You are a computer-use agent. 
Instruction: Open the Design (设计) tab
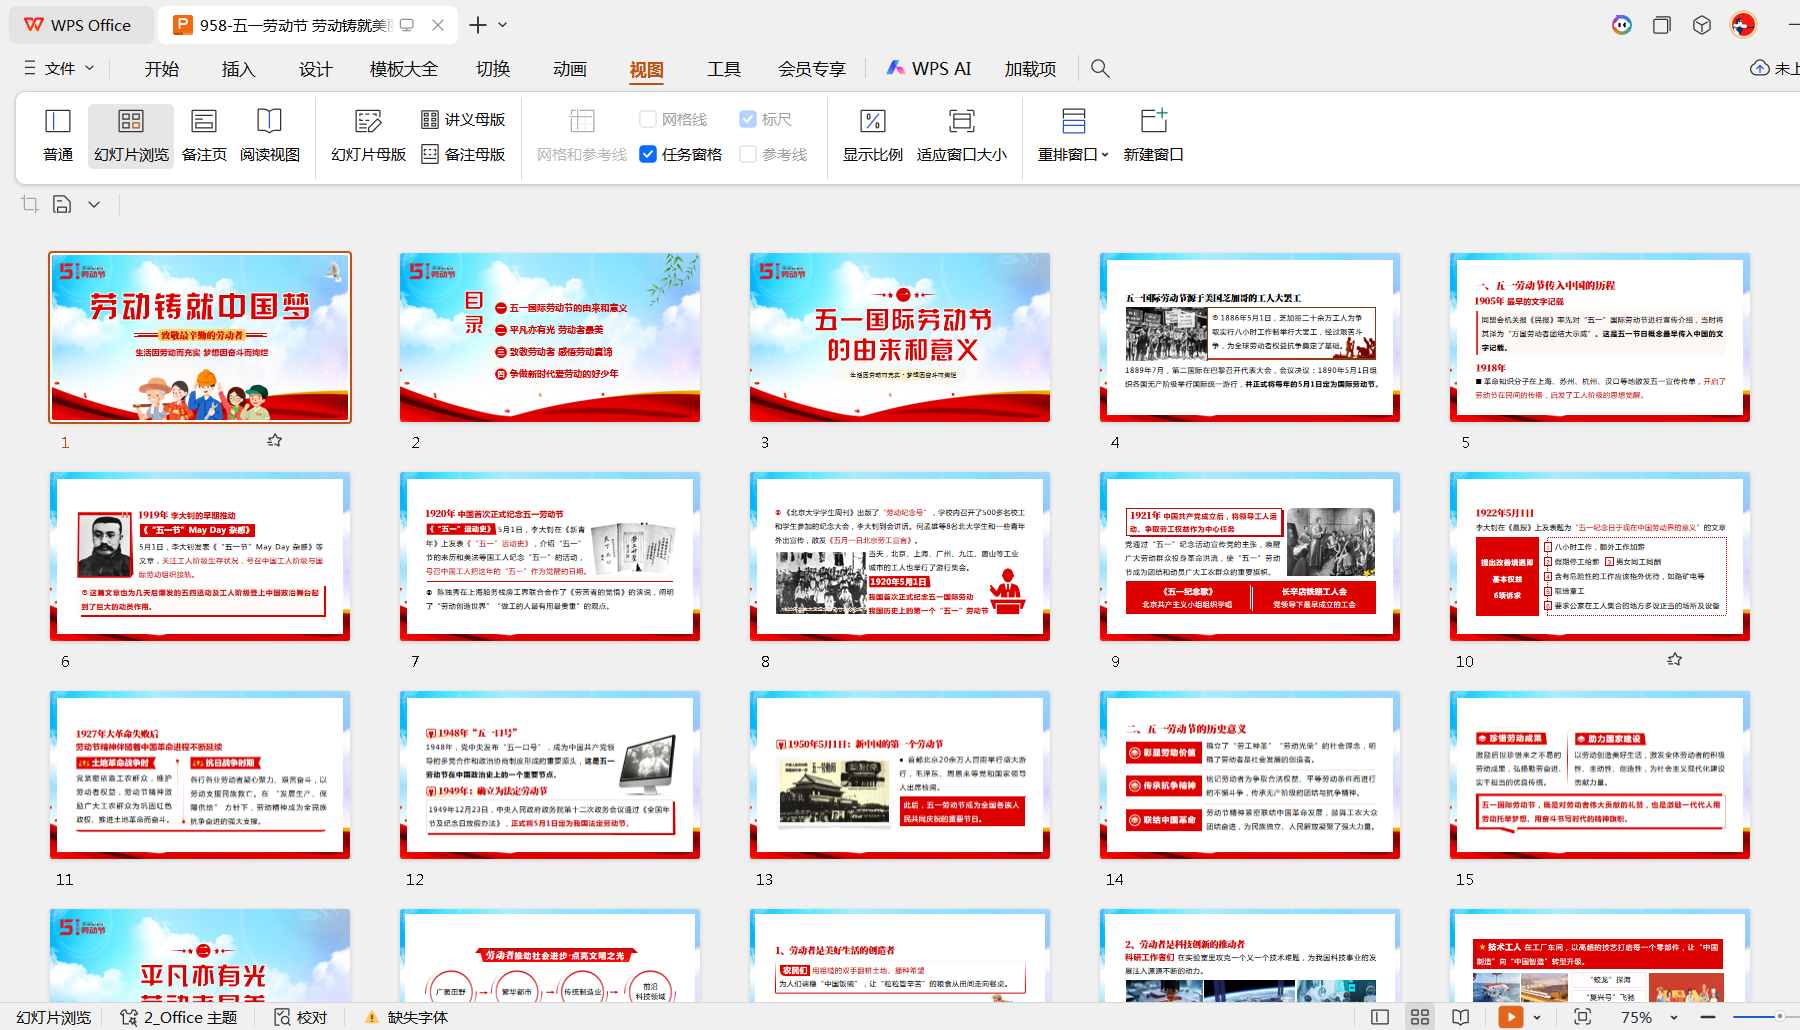point(316,69)
